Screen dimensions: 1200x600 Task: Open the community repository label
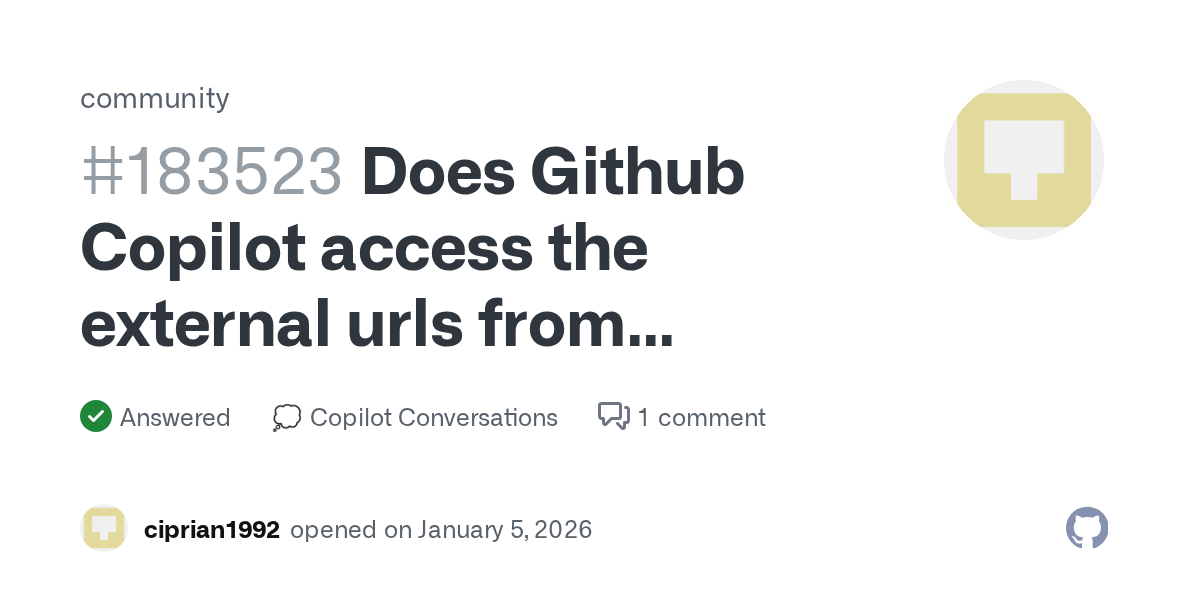155,98
